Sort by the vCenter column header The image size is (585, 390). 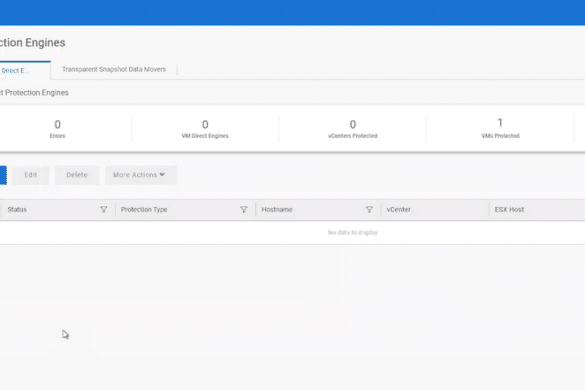pyautogui.click(x=398, y=210)
